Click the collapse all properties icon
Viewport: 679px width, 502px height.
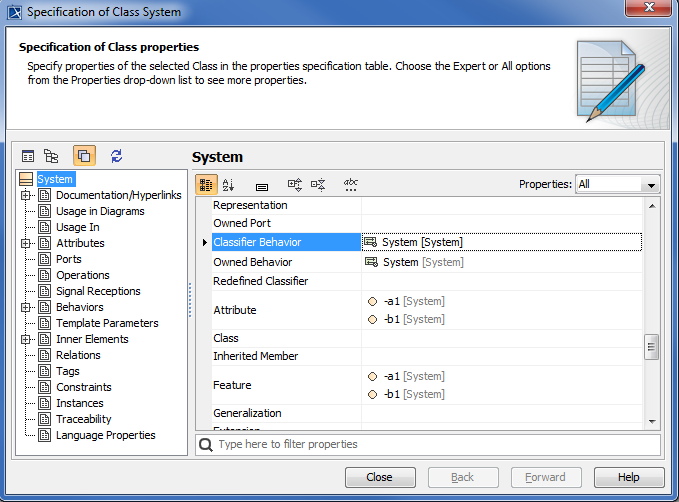coord(318,185)
